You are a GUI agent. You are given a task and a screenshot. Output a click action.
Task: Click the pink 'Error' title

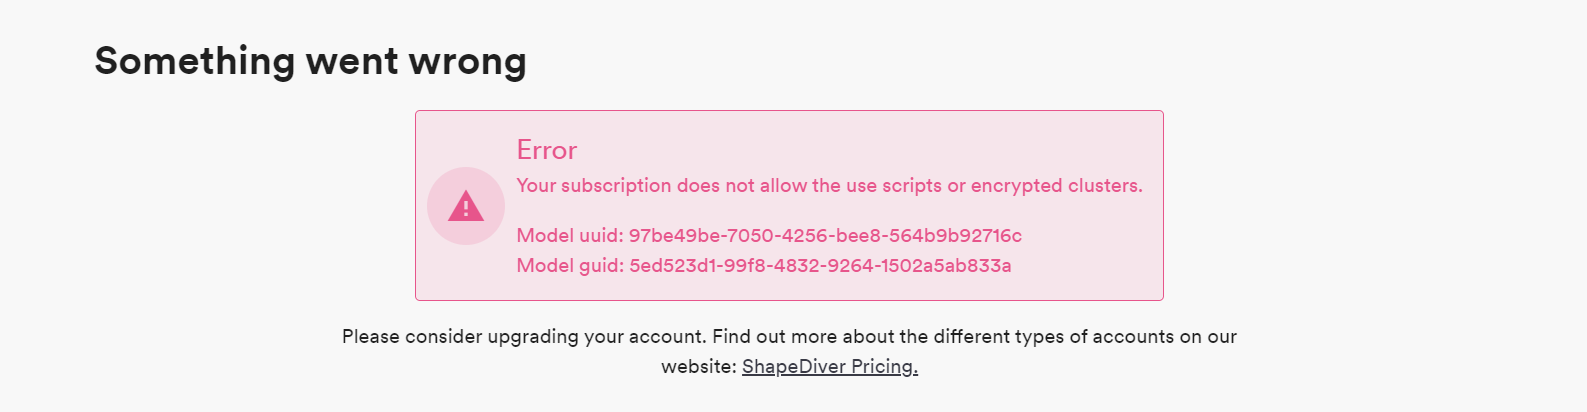coord(546,150)
